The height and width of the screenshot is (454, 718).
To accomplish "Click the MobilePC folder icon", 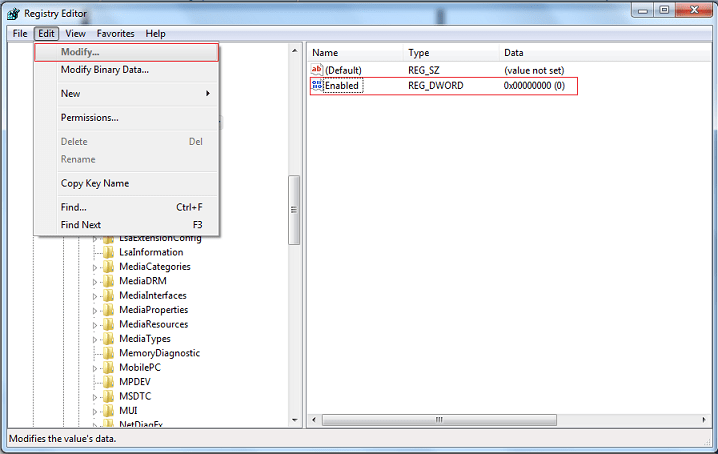I will coord(109,368).
